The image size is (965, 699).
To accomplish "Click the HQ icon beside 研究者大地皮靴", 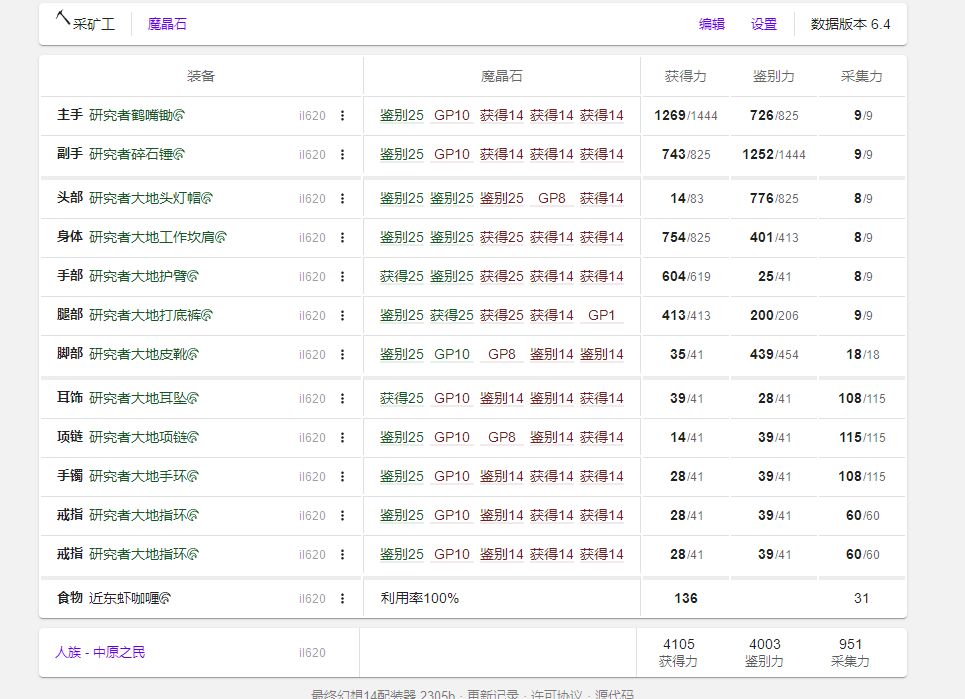I will 193,354.
